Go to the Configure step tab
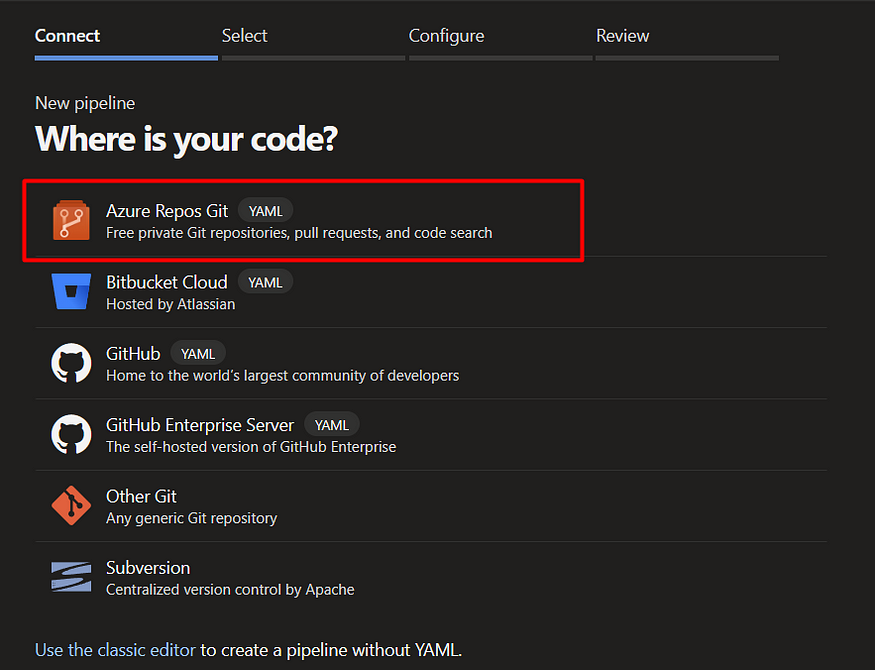This screenshot has height=670, width=875. (501, 42)
